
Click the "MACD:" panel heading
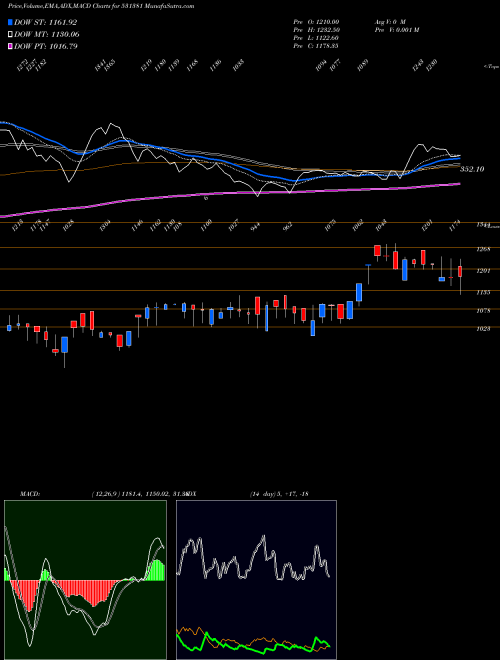(30, 494)
